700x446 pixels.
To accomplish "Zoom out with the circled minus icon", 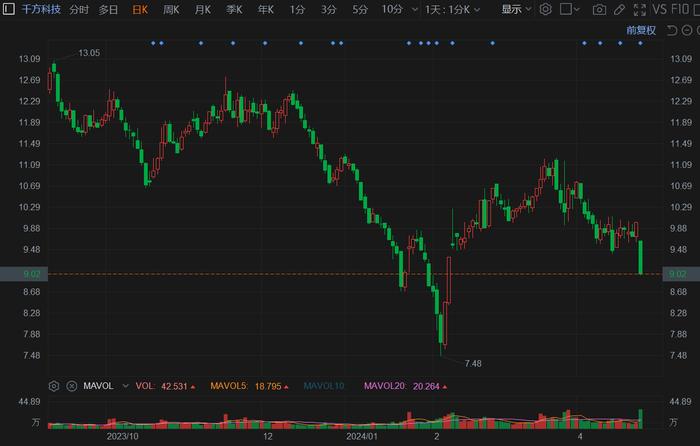I will point(687,30).
